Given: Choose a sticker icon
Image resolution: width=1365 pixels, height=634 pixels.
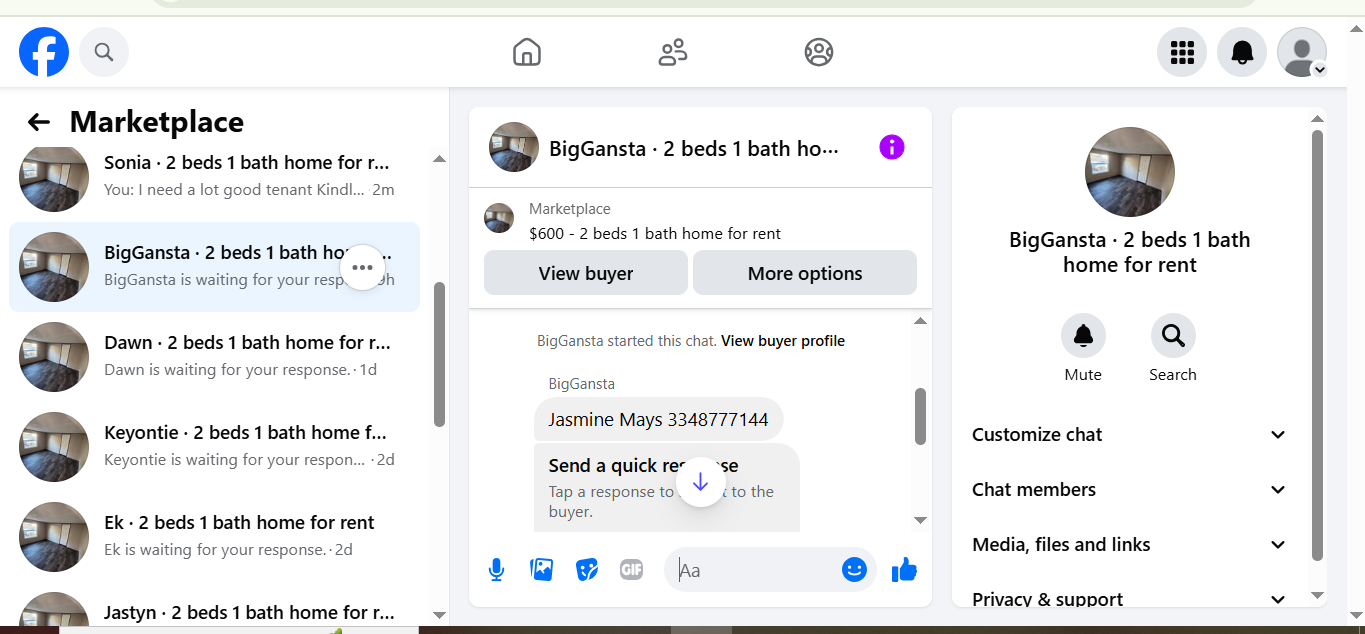Looking at the screenshot, I should tap(586, 570).
